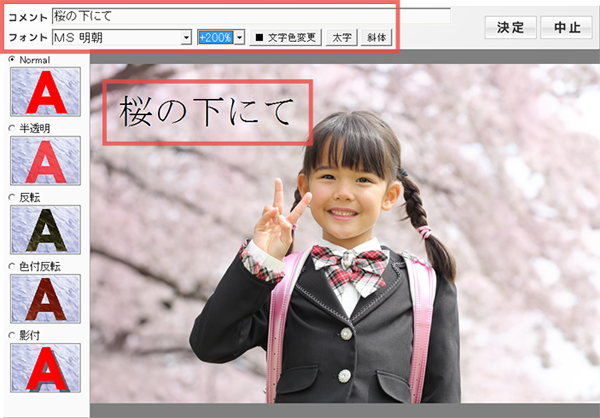Screen dimensions: 600x418
Task: Select the 影付 radio button
Action: pyautogui.click(x=12, y=336)
